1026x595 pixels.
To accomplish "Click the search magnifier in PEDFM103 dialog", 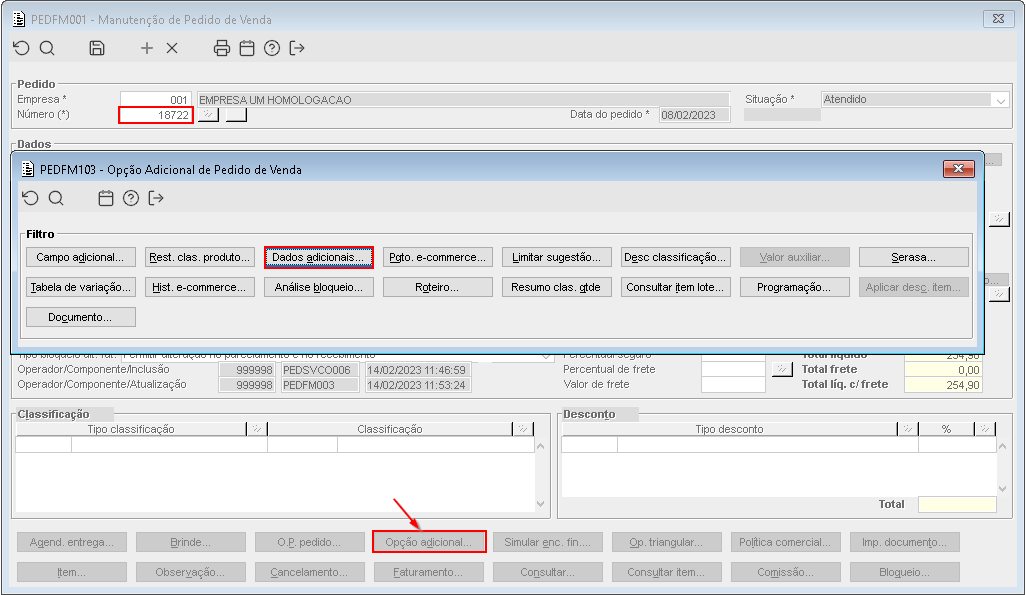I will click(x=56, y=198).
